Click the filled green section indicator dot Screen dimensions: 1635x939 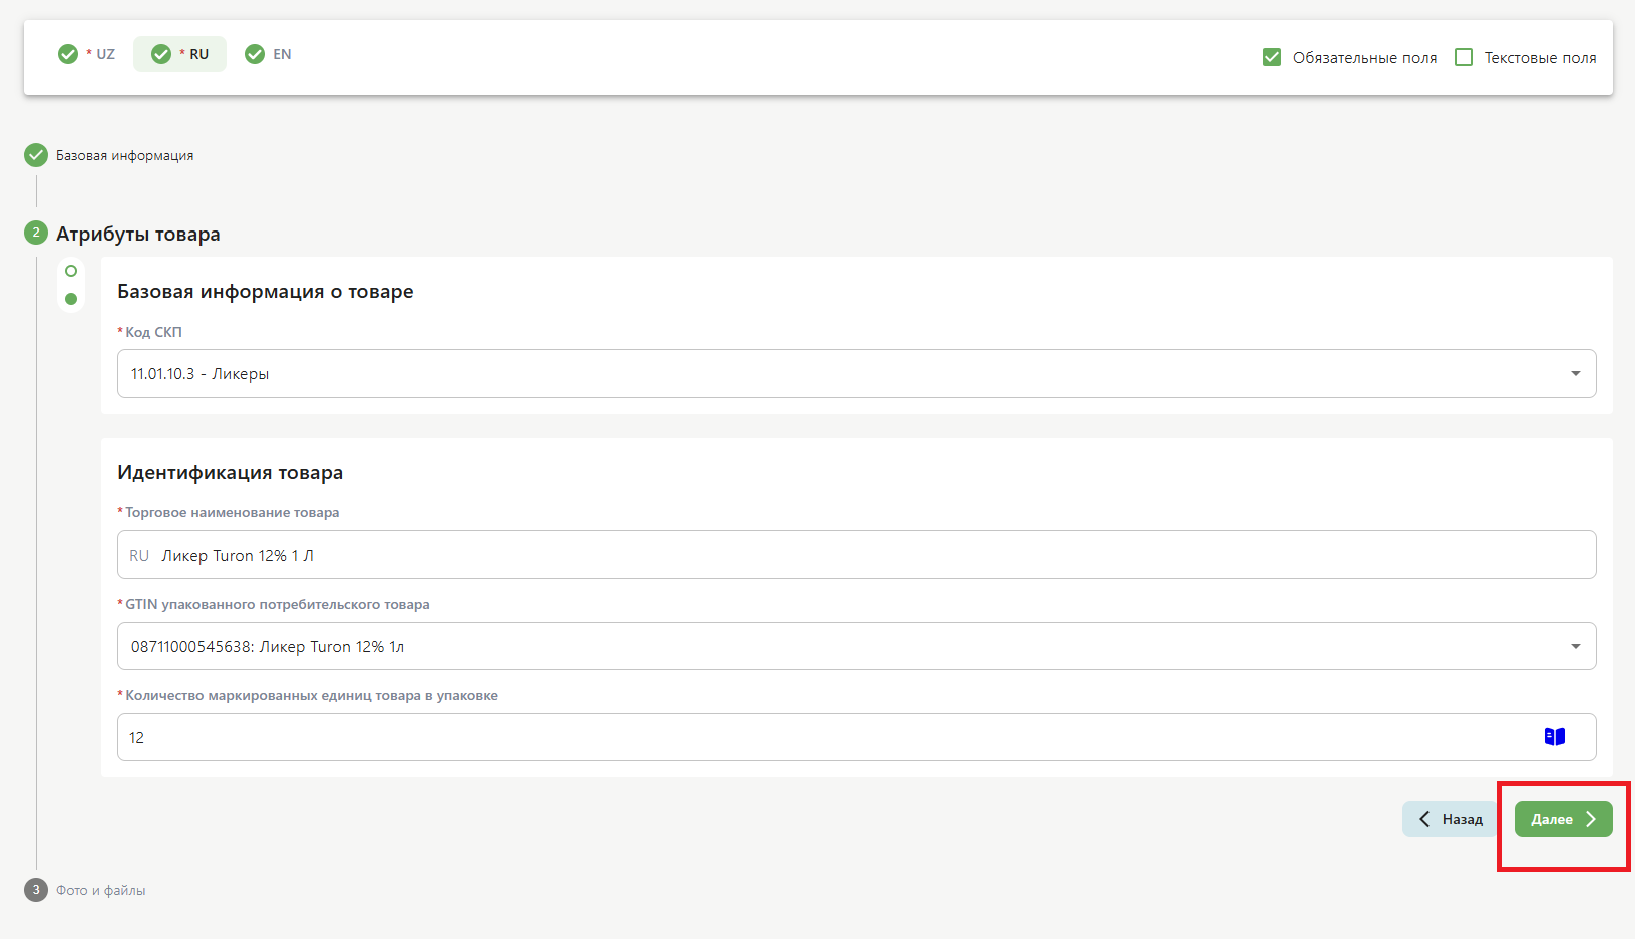(x=71, y=299)
